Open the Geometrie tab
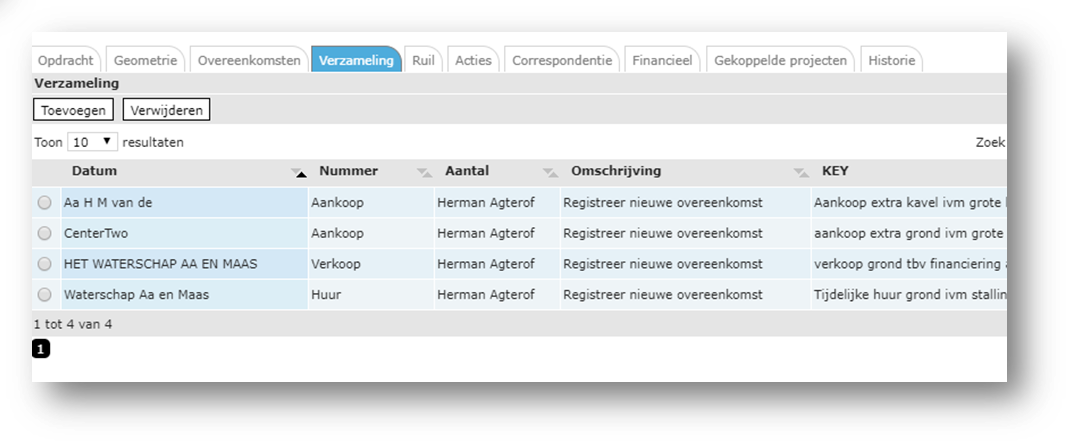This screenshot has height=447, width=1072. 144,60
